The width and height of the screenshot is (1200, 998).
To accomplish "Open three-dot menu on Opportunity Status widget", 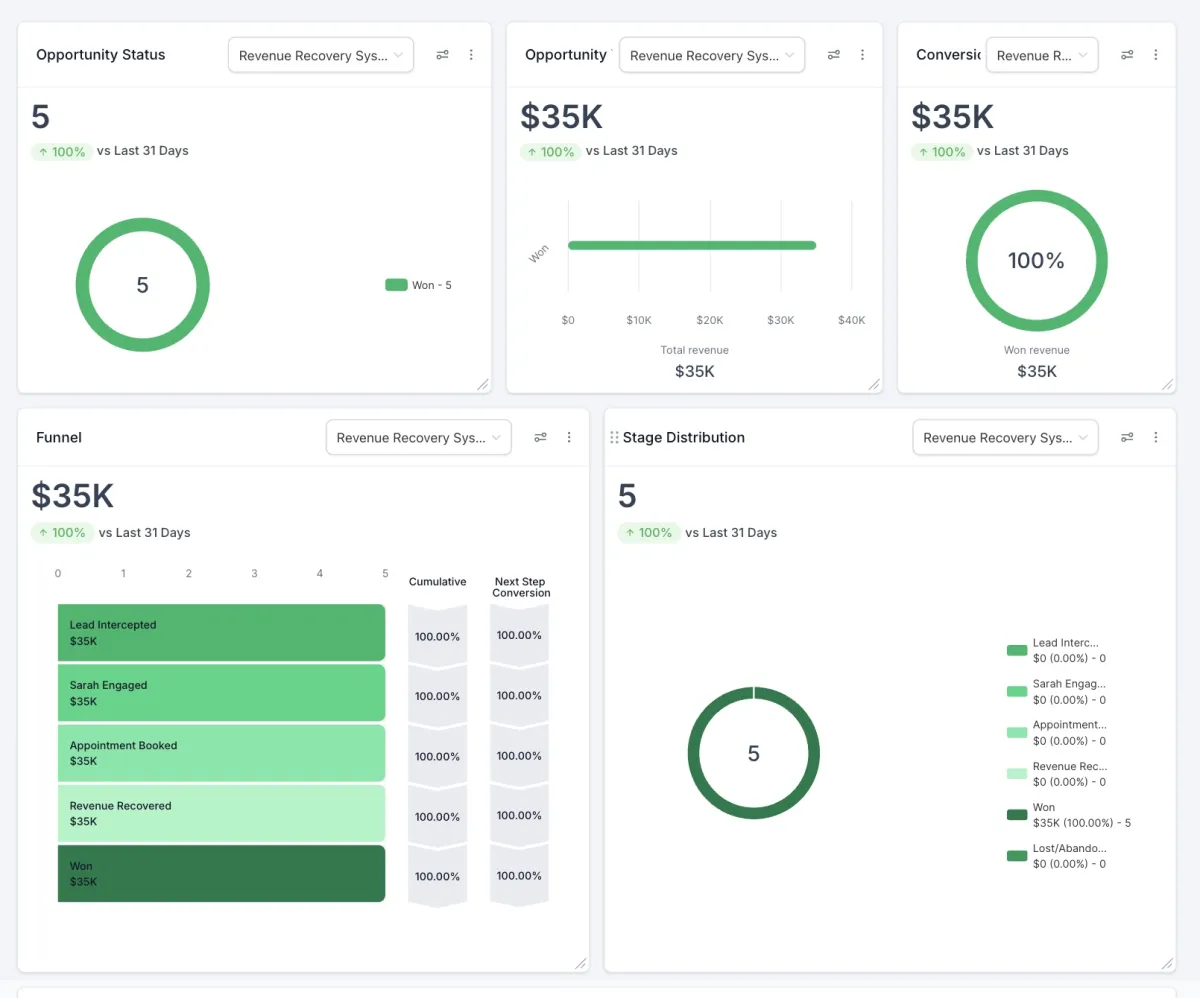I will [x=471, y=55].
